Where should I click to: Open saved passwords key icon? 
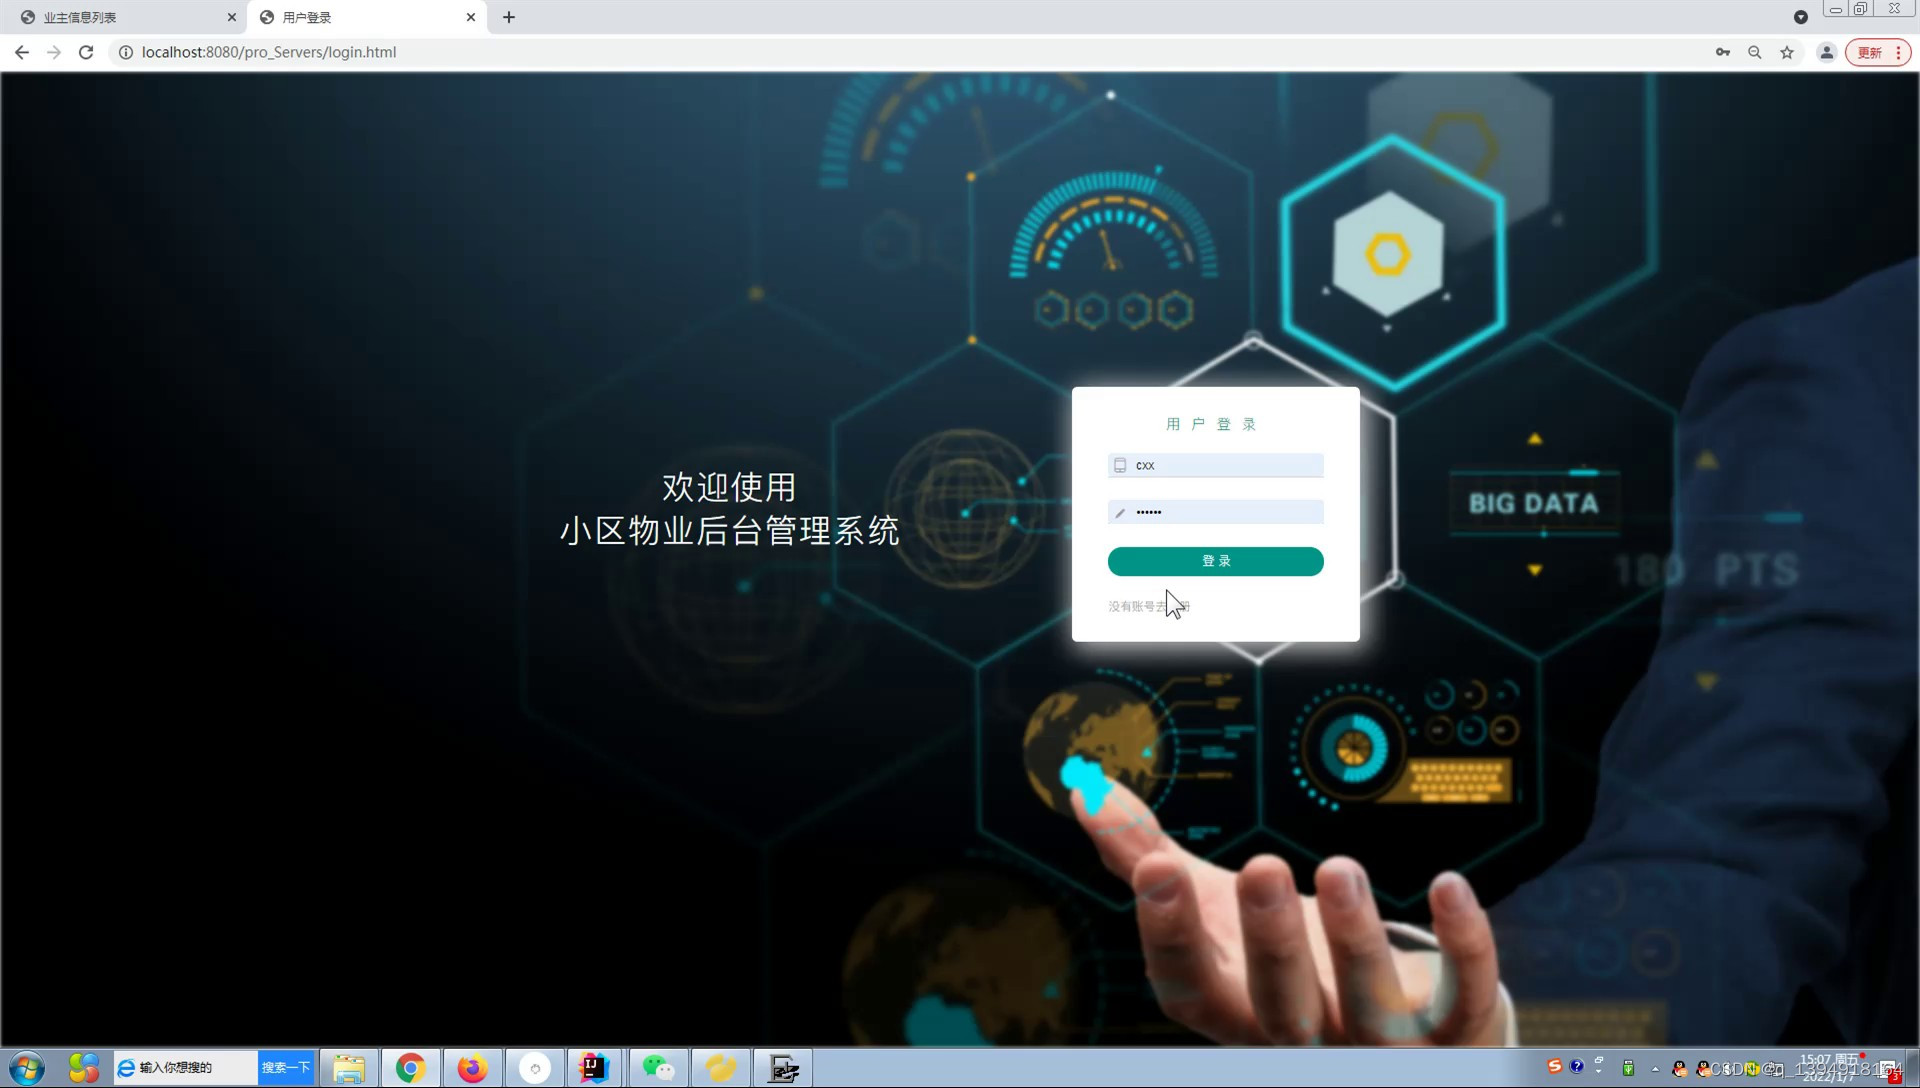pyautogui.click(x=1723, y=52)
